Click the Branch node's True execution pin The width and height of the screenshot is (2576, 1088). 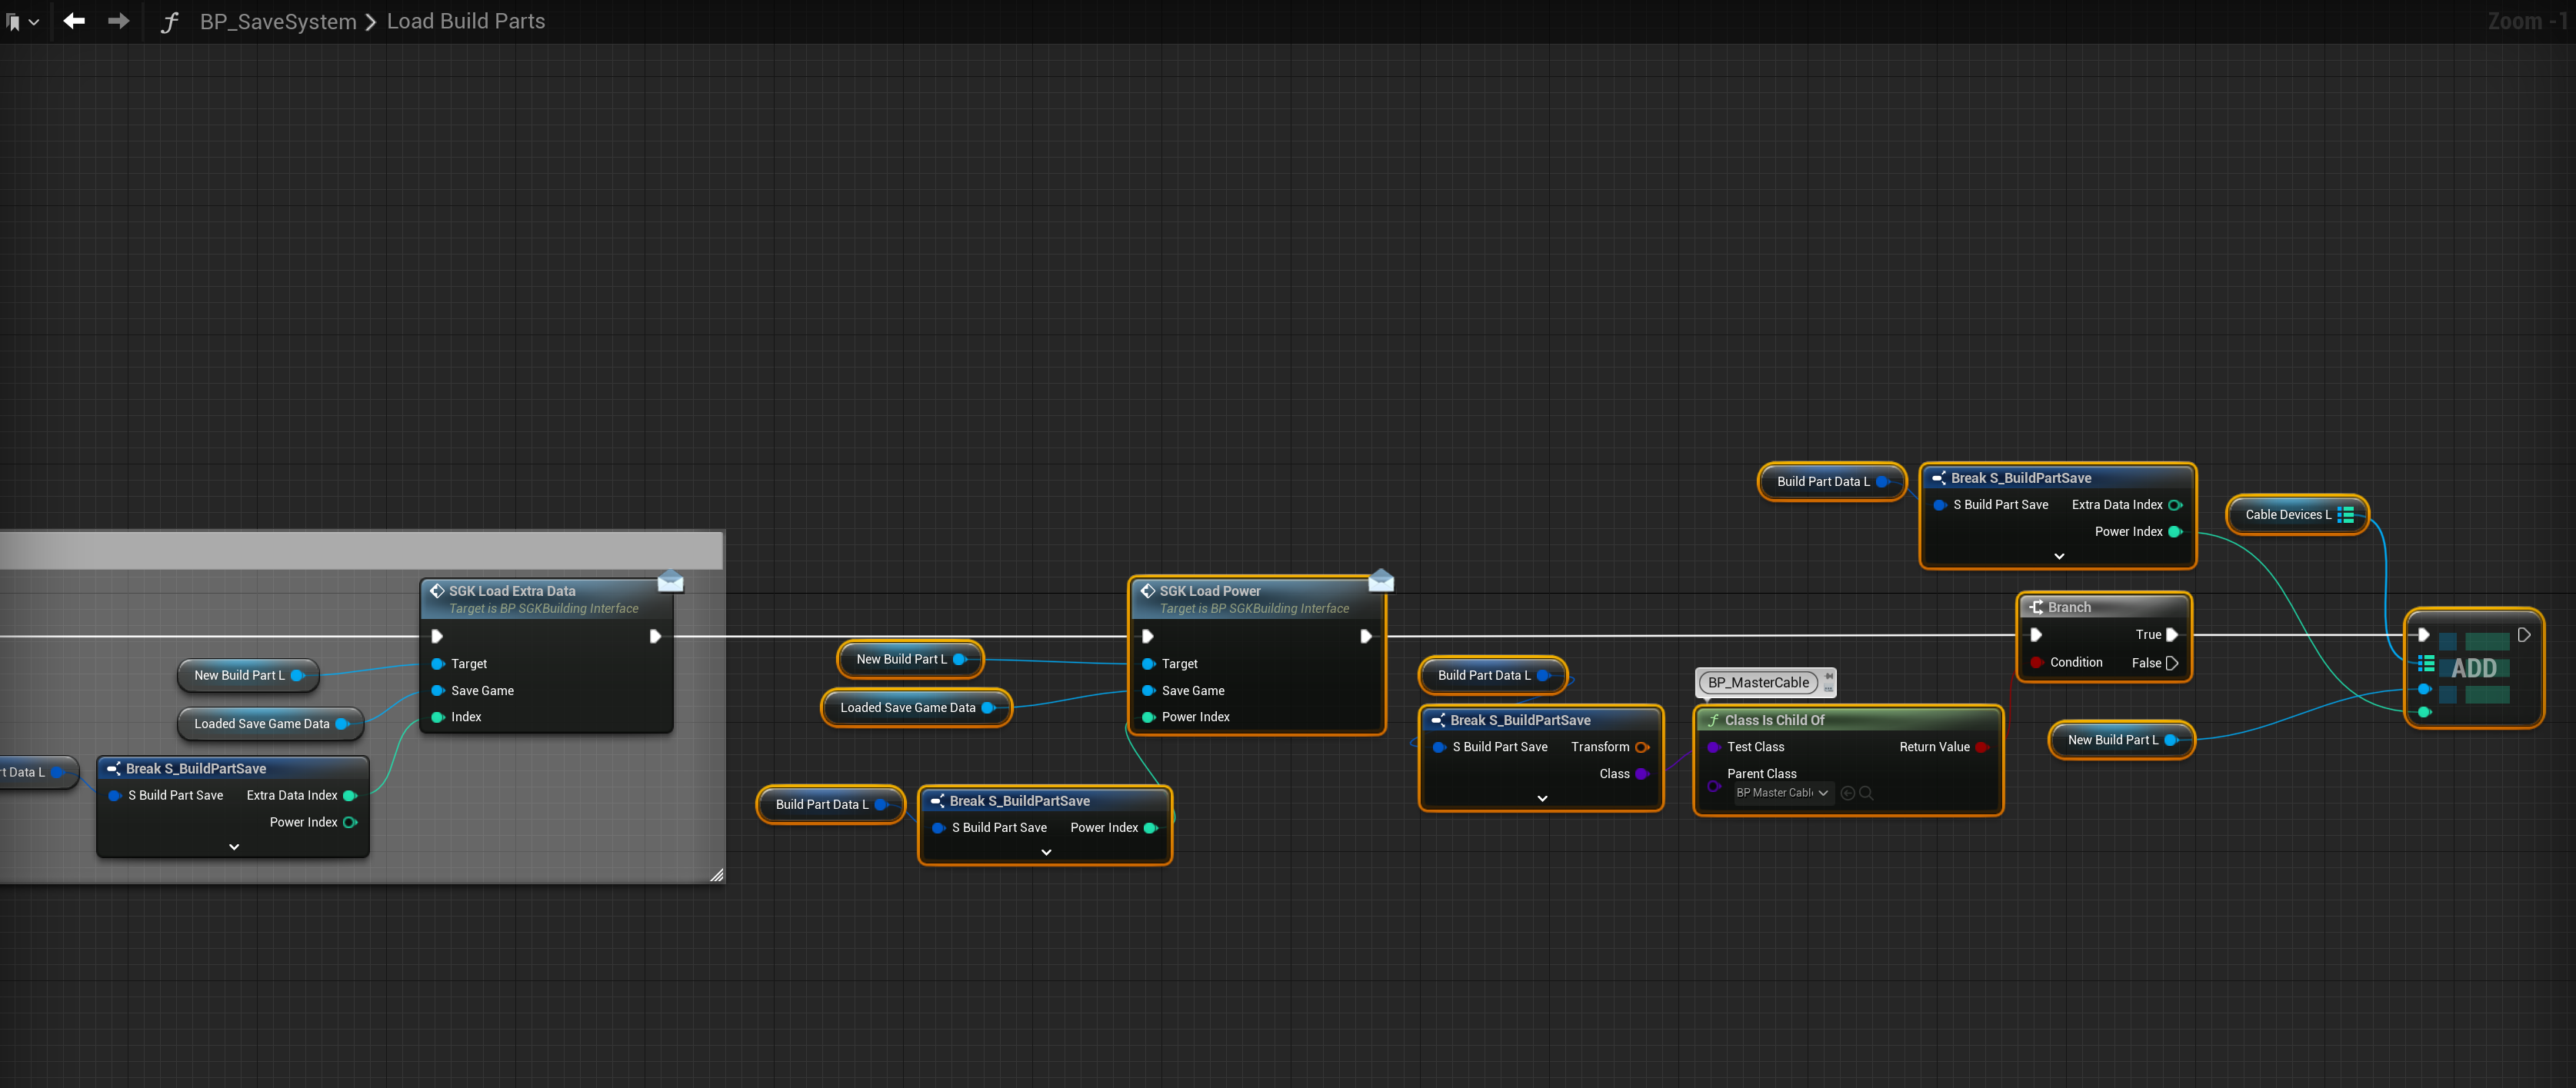(x=2171, y=635)
